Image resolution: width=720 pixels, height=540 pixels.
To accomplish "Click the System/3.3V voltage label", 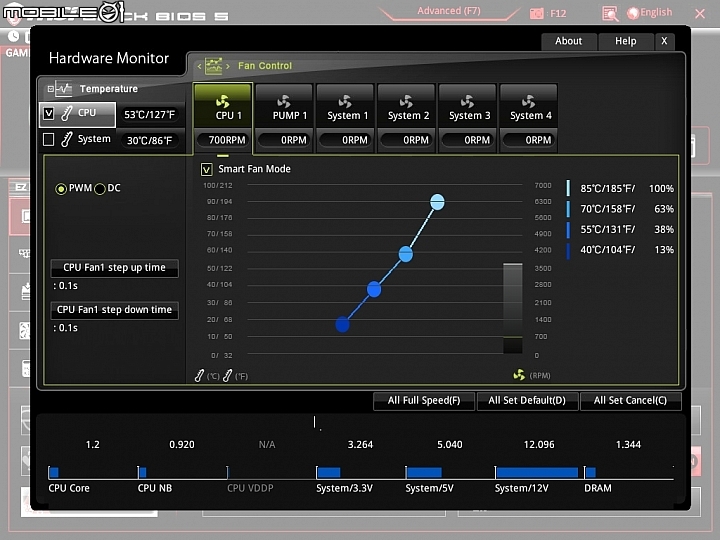I will (x=344, y=488).
